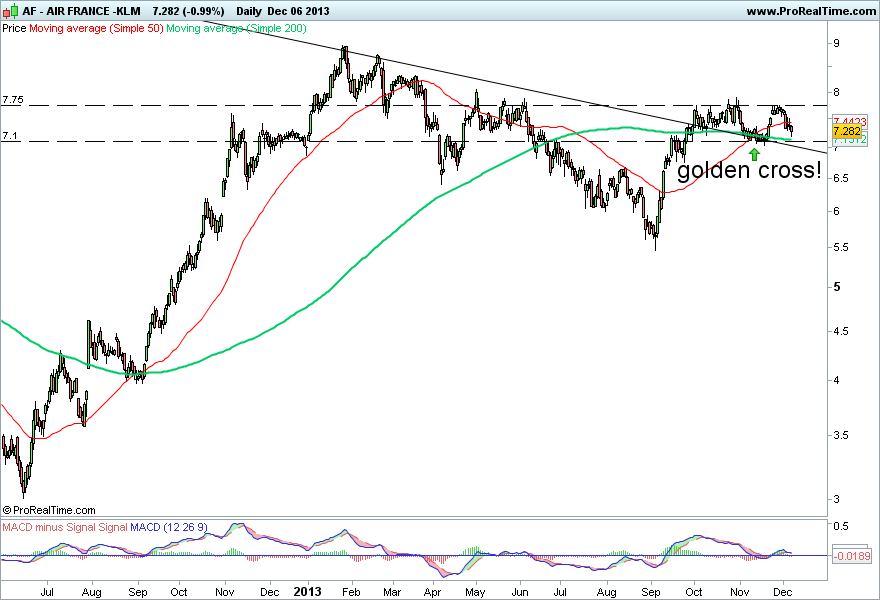Click the '3.5' tick on the price axis
This screenshot has height=600, width=880.
coord(840,435)
